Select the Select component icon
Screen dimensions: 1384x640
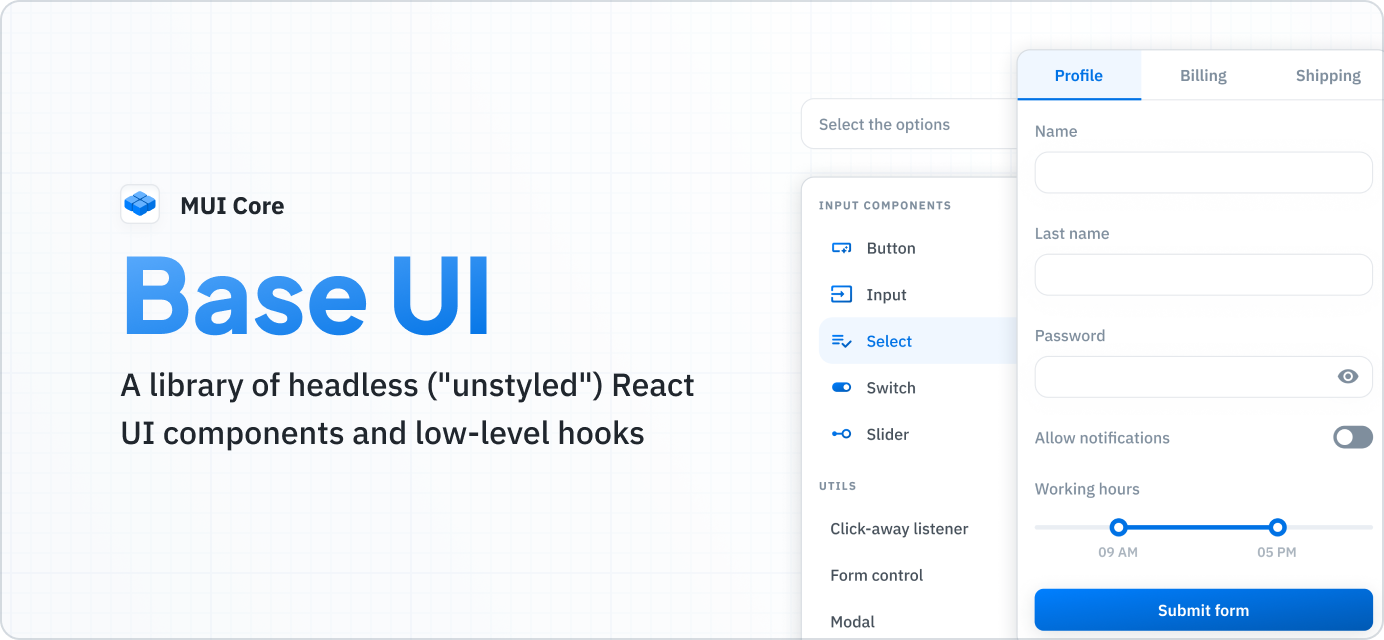click(x=839, y=341)
